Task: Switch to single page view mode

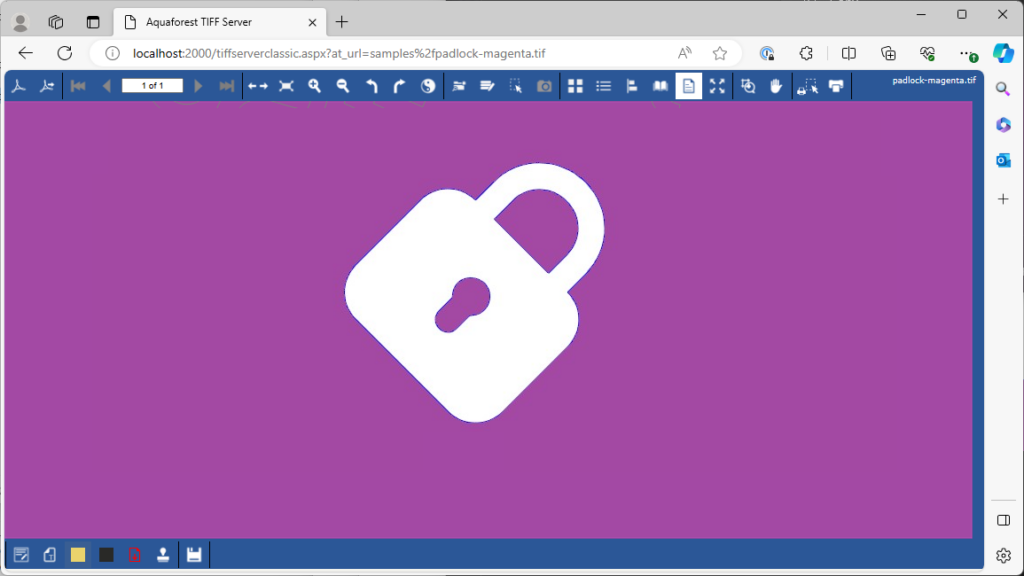Action: click(688, 86)
